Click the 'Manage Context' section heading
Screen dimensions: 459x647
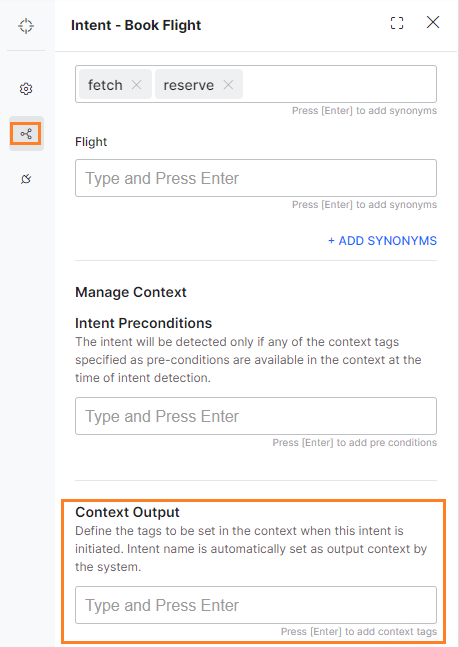[131, 292]
